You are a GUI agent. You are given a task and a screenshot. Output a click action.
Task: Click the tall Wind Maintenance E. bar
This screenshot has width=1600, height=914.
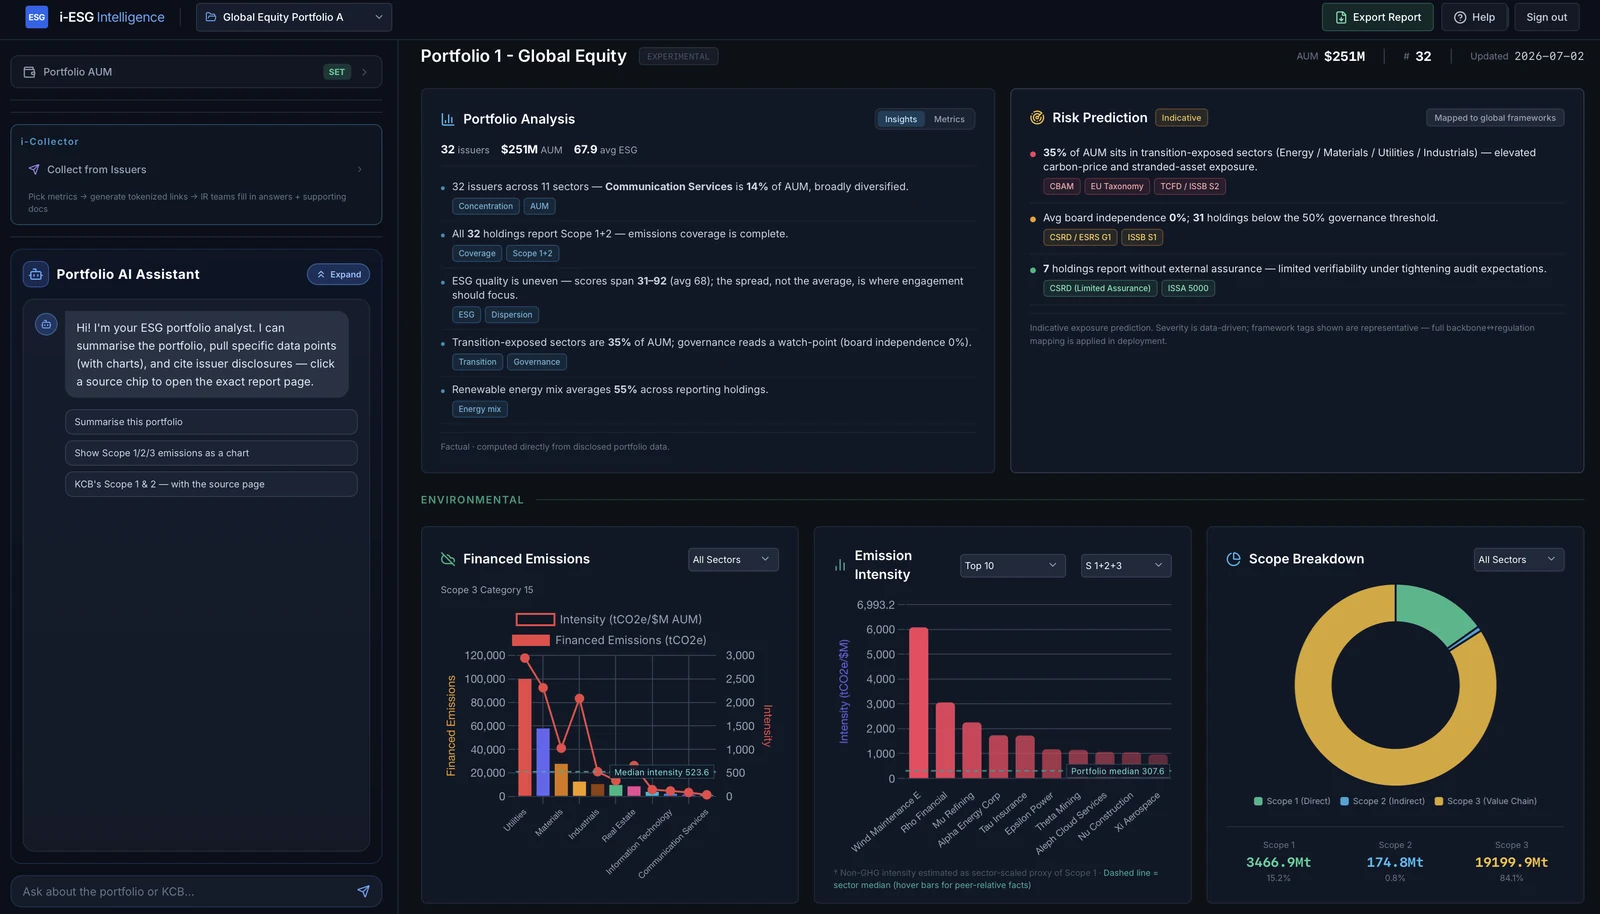click(x=918, y=703)
